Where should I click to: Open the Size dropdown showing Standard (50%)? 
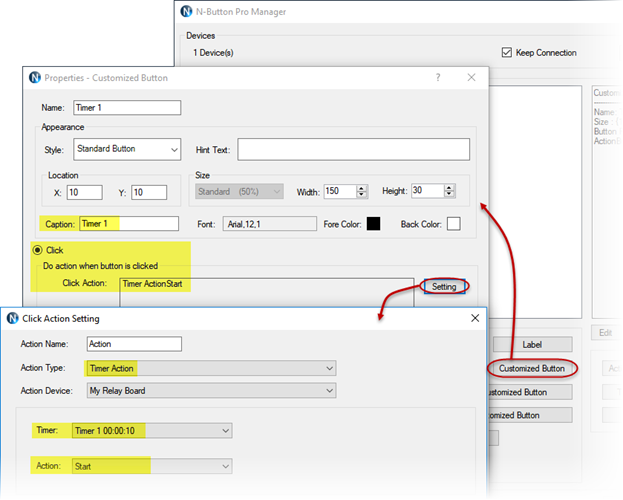[x=239, y=192]
